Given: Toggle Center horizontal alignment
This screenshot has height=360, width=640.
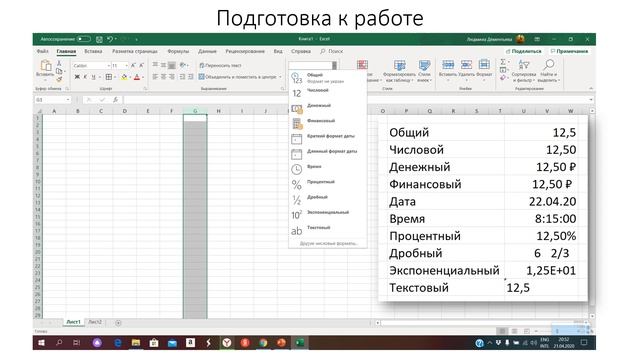Looking at the screenshot, I should [x=163, y=77].
